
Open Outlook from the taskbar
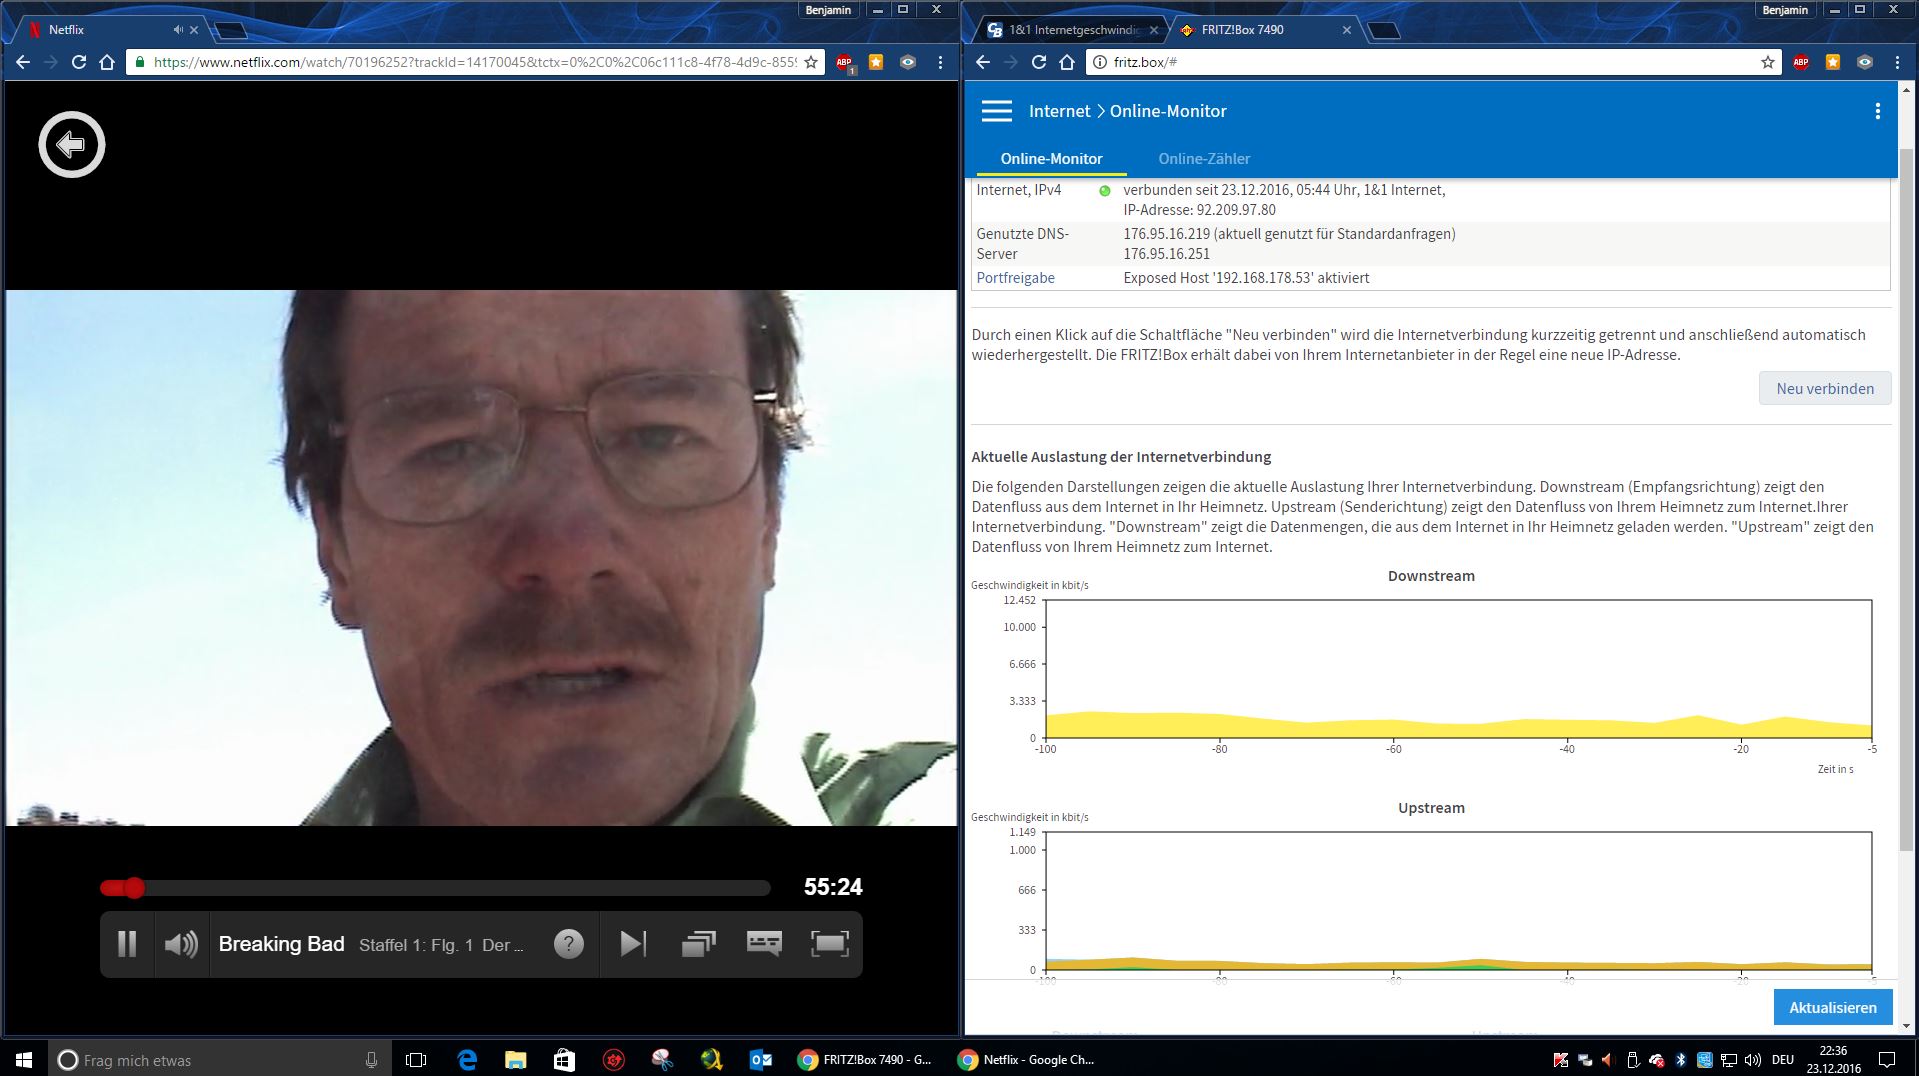pyautogui.click(x=760, y=1060)
